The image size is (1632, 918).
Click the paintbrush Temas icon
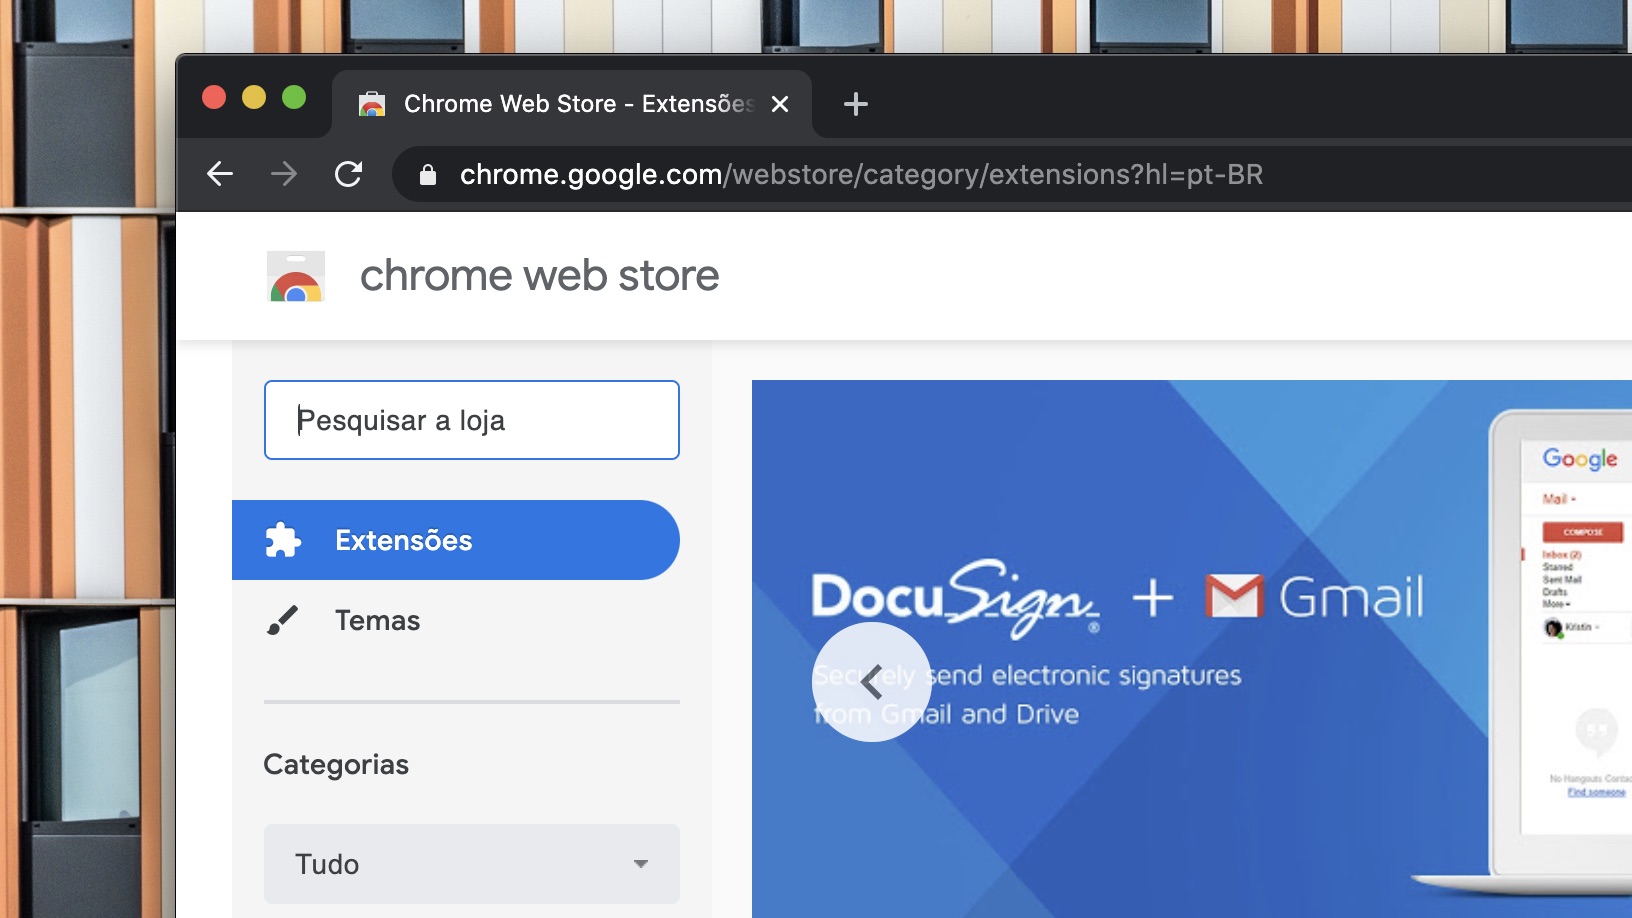point(282,620)
